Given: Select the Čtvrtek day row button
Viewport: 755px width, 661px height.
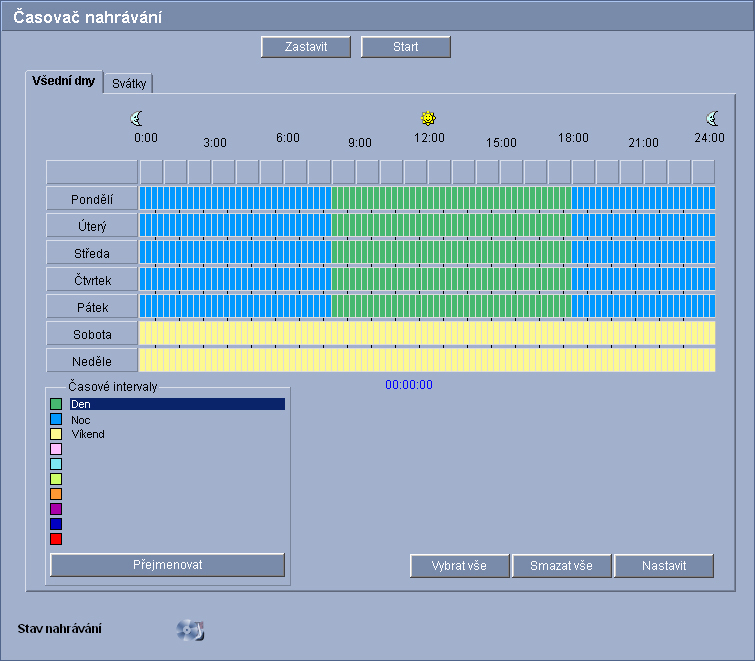Looking at the screenshot, I should coord(92,280).
